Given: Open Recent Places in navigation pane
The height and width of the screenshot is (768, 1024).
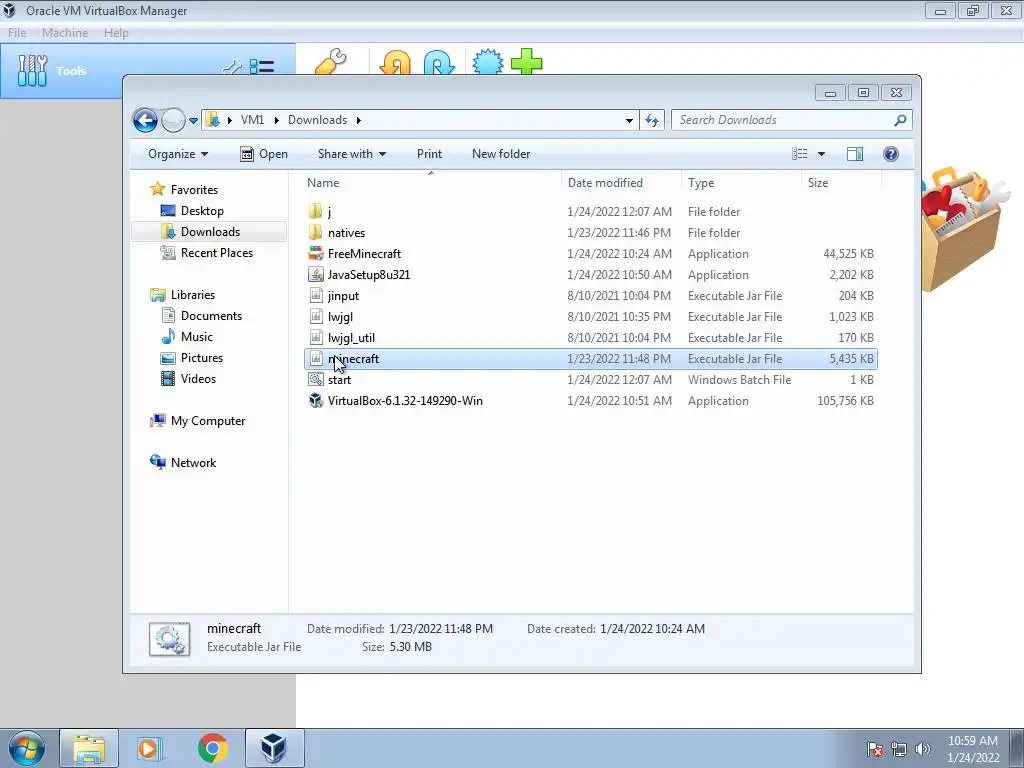Looking at the screenshot, I should 216,253.
